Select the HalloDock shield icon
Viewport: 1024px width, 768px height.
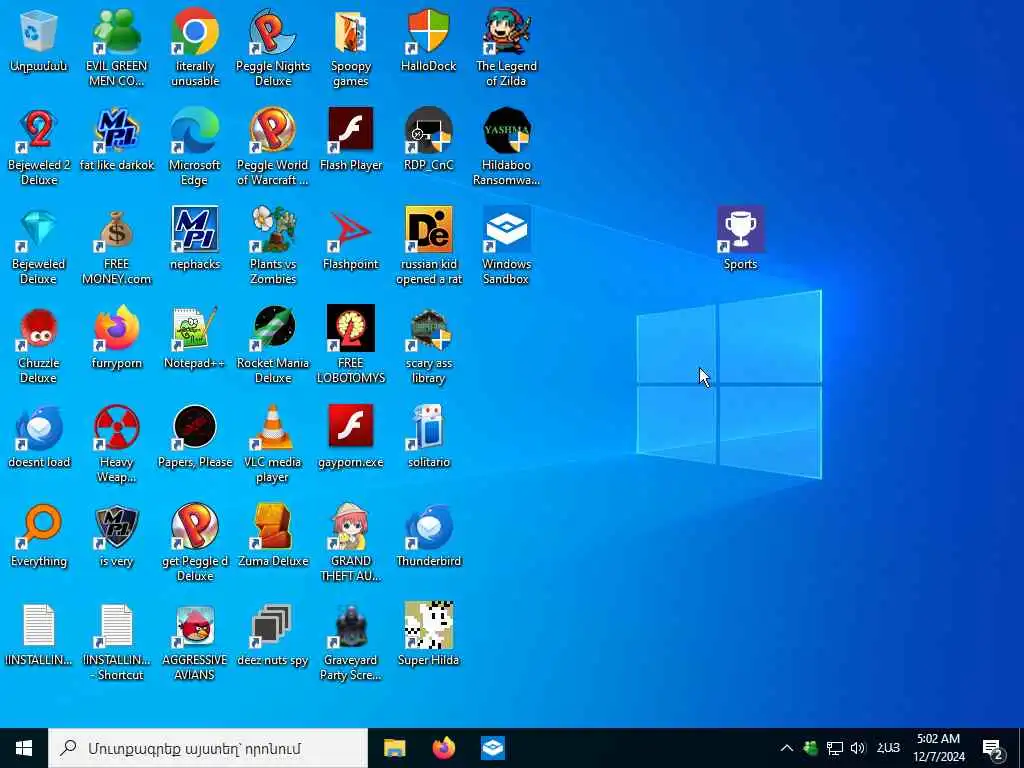428,41
